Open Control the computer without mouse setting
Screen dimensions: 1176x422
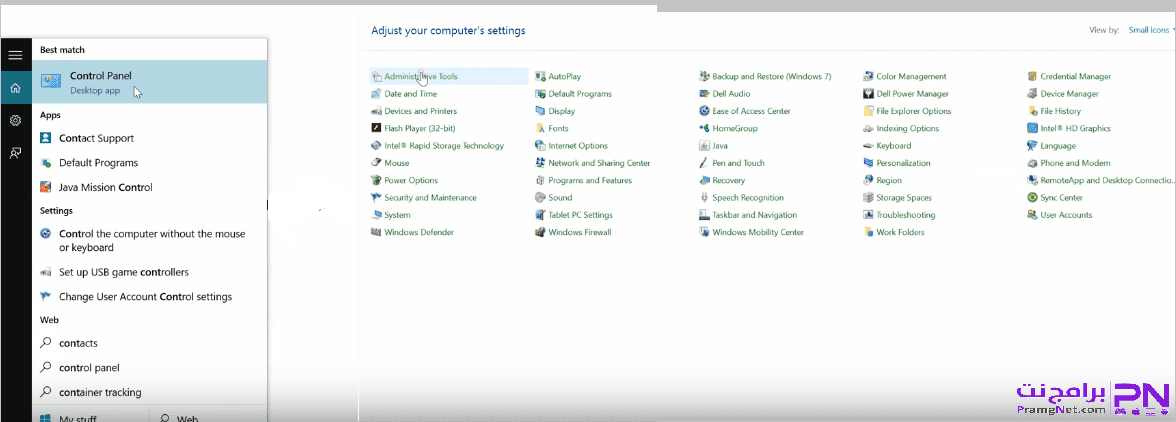[x=150, y=241]
